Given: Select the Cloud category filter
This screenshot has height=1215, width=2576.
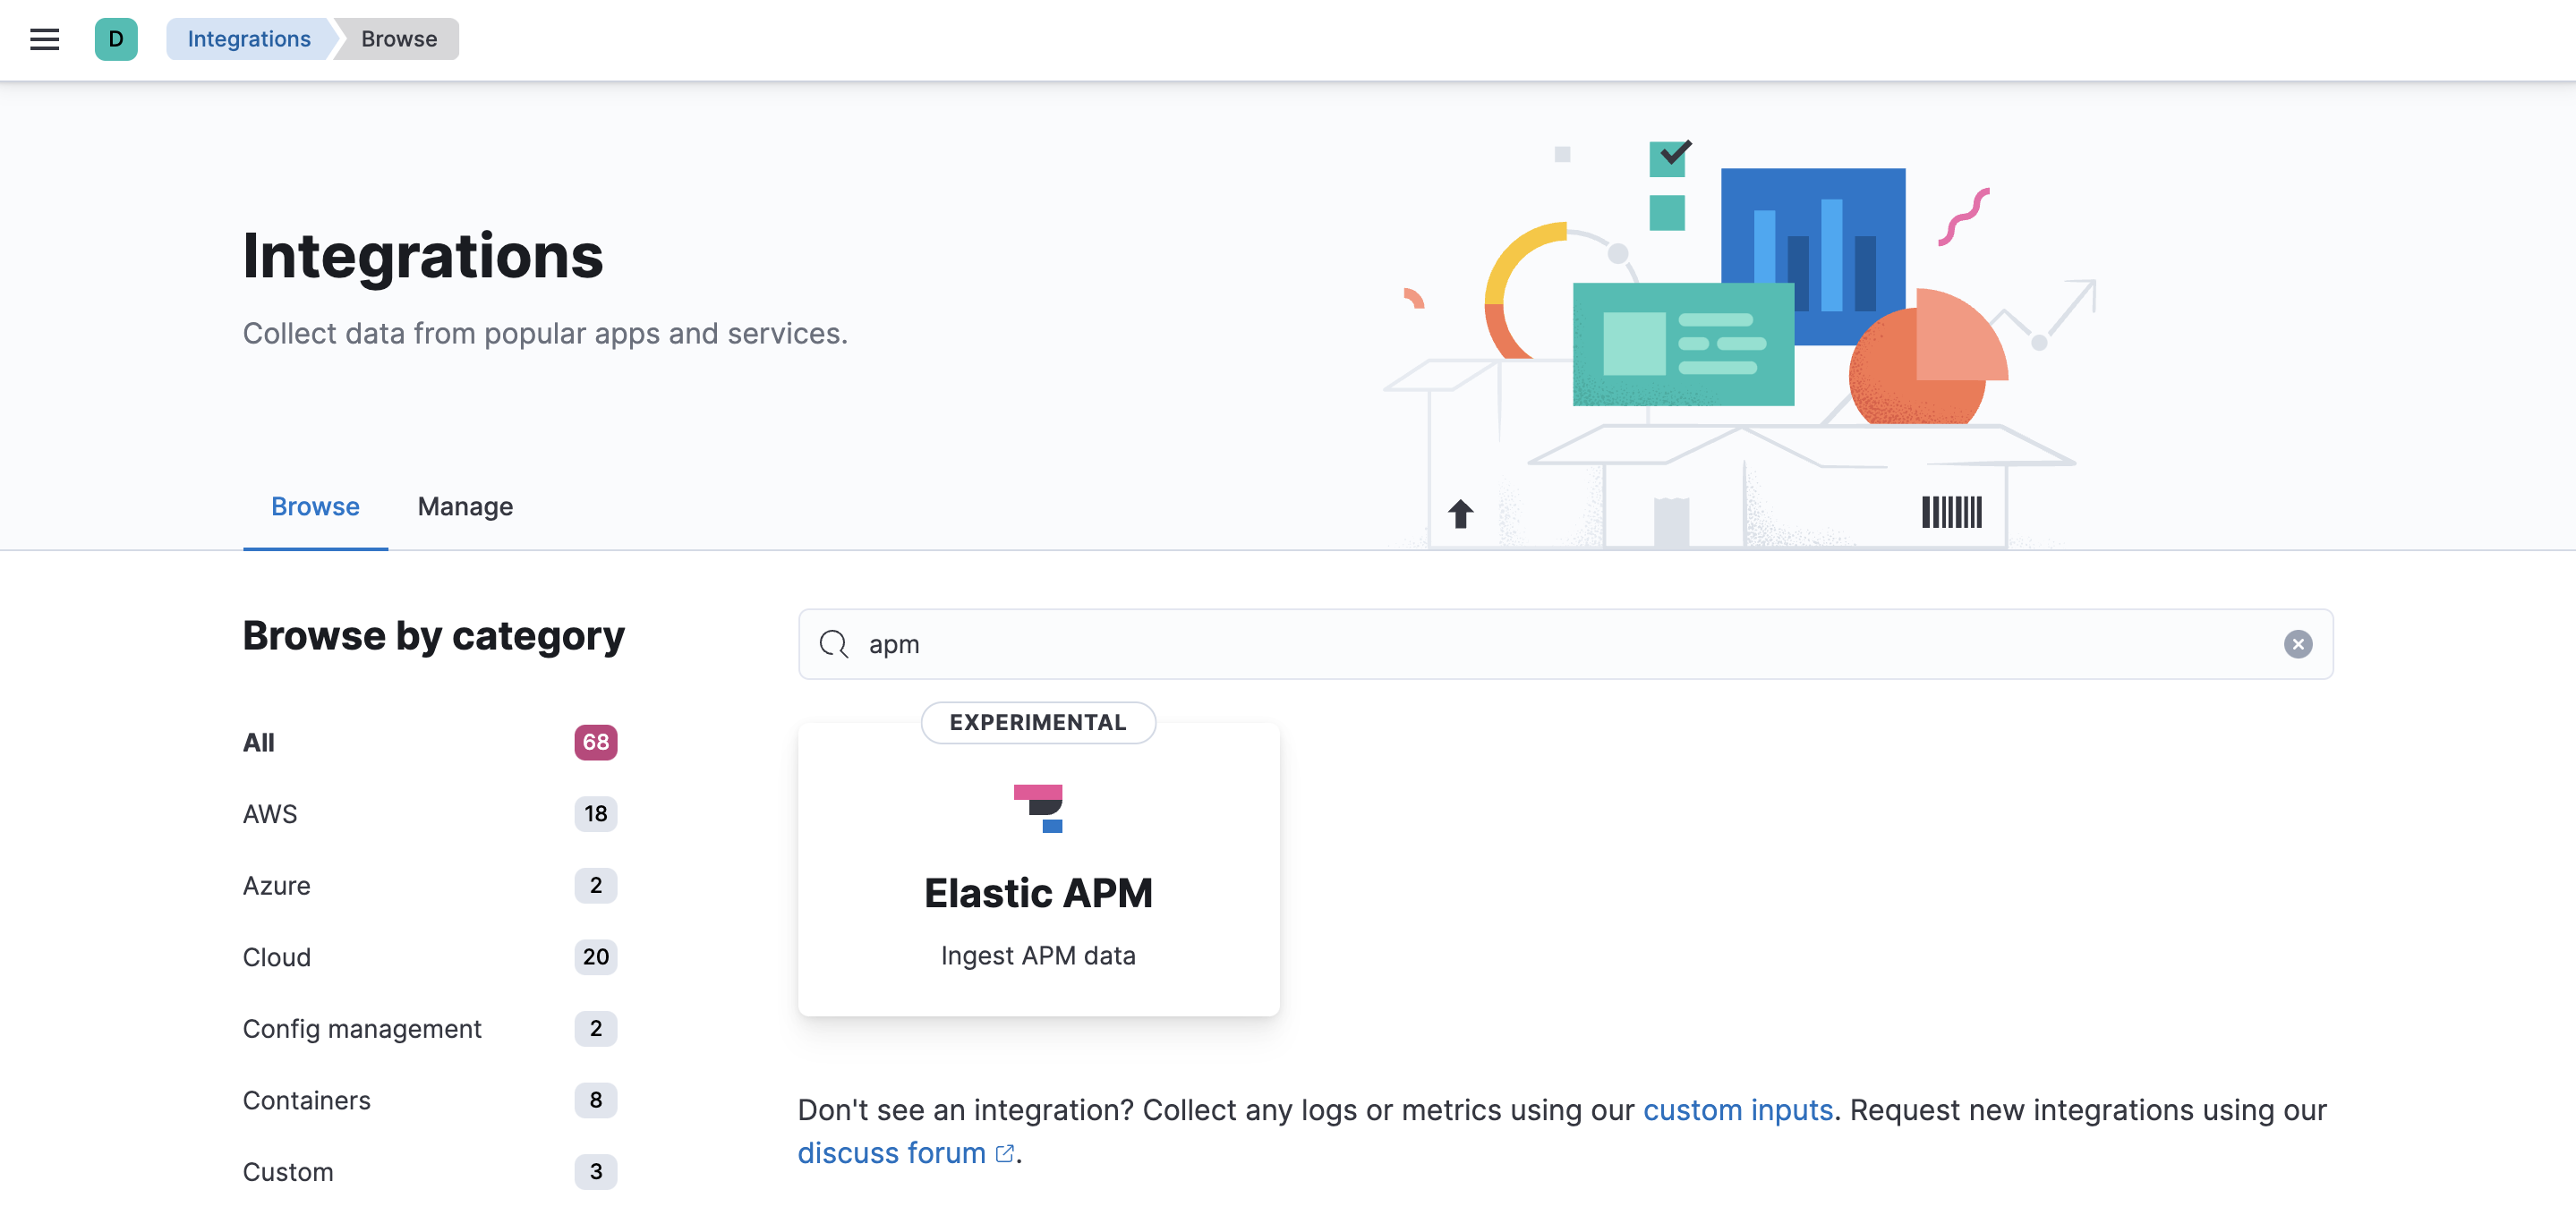Looking at the screenshot, I should (x=276, y=956).
